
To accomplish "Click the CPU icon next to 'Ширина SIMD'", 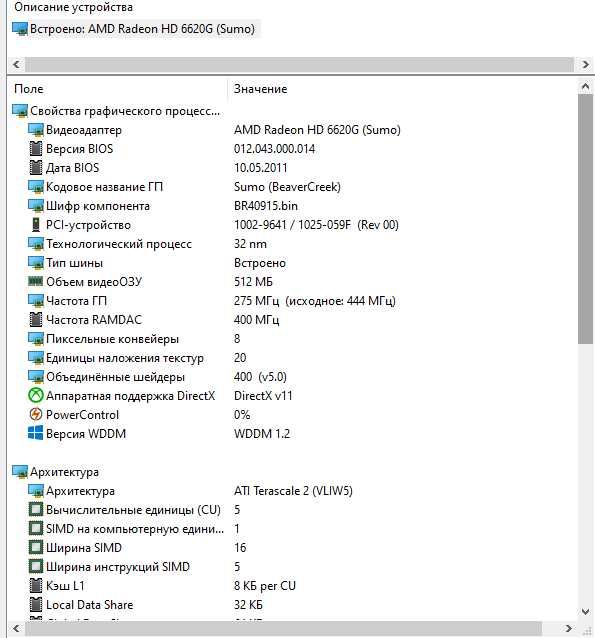I will [x=36, y=548].
